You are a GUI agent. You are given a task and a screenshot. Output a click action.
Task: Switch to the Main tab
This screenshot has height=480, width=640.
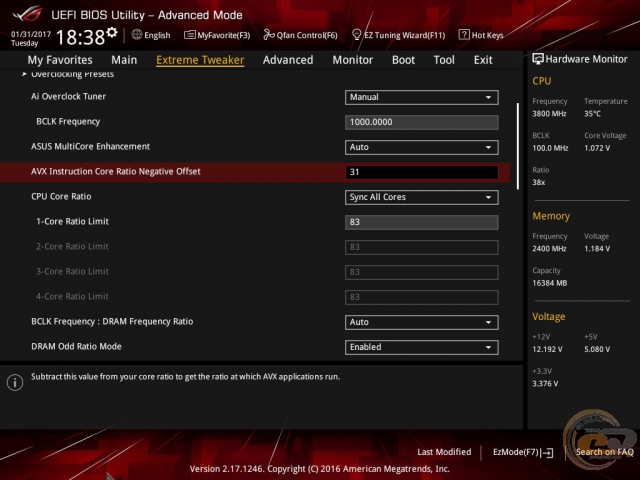coord(124,60)
